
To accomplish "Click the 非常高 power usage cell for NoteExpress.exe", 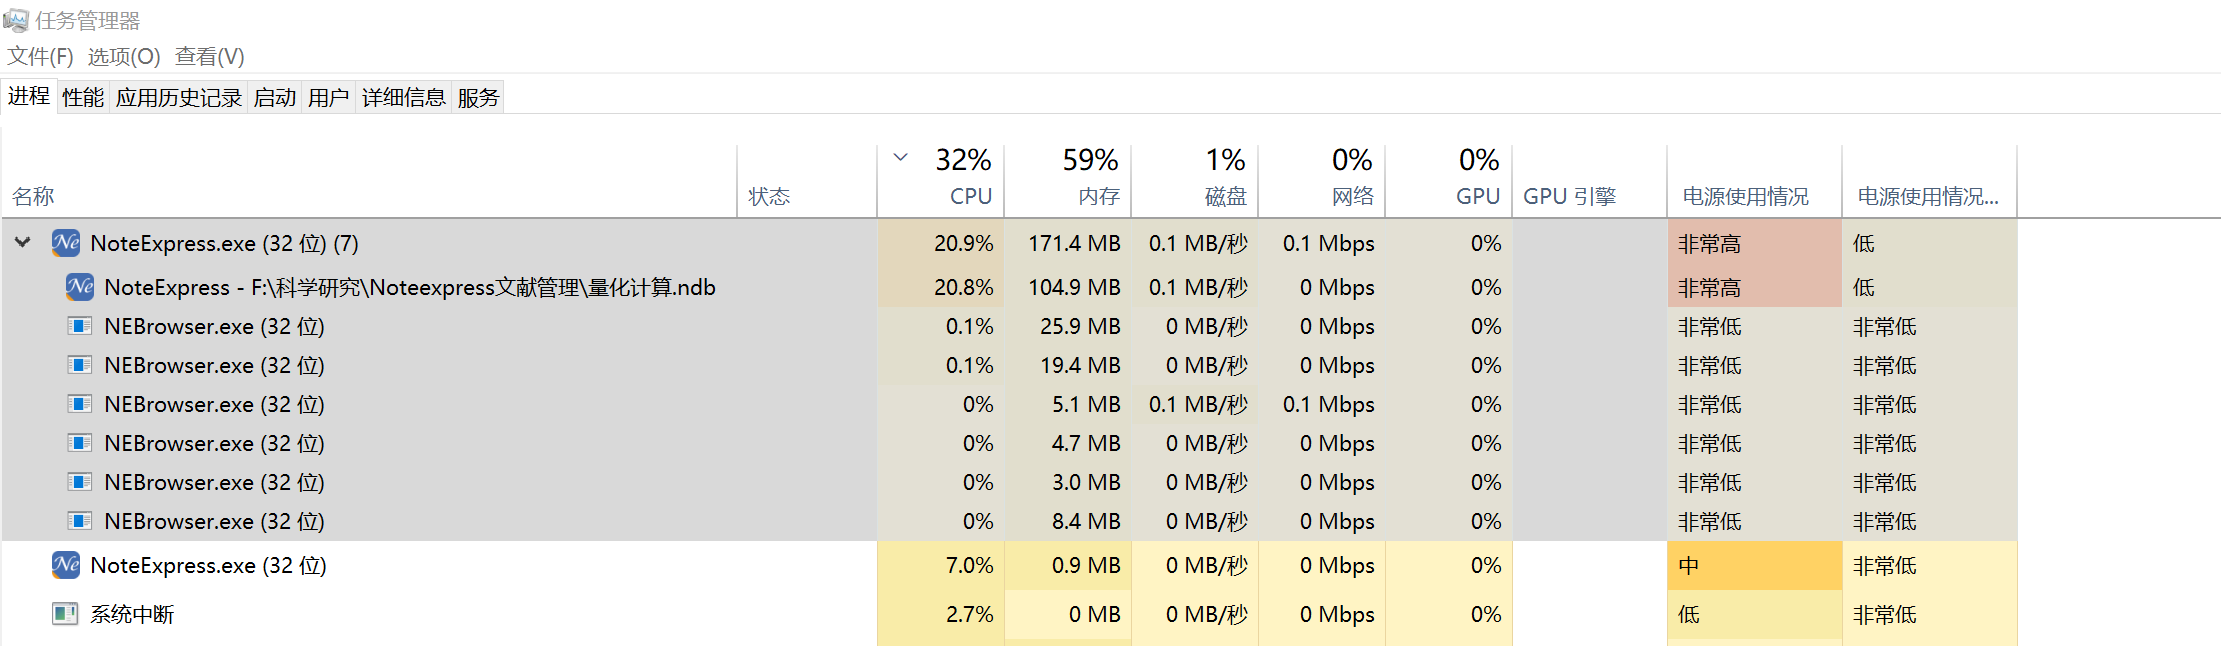I will [x=1753, y=243].
